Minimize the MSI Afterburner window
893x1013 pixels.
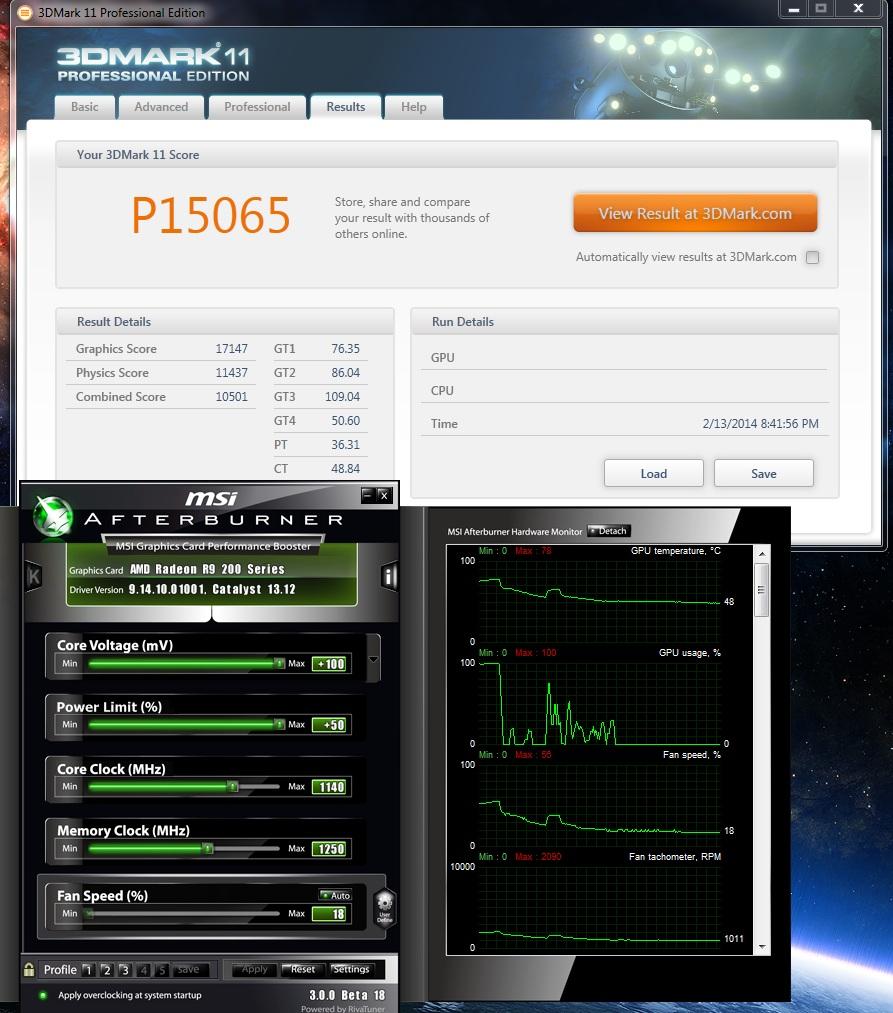coord(368,496)
